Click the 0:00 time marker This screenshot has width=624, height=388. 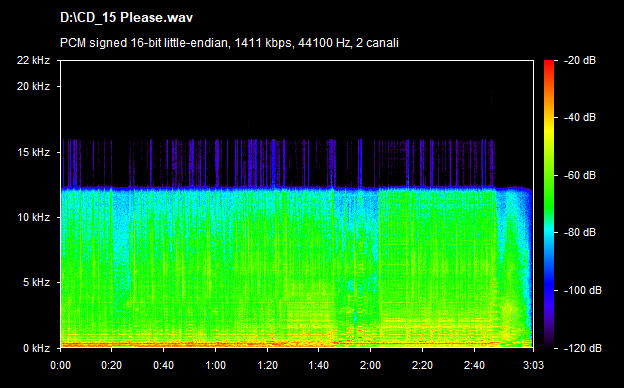click(60, 365)
